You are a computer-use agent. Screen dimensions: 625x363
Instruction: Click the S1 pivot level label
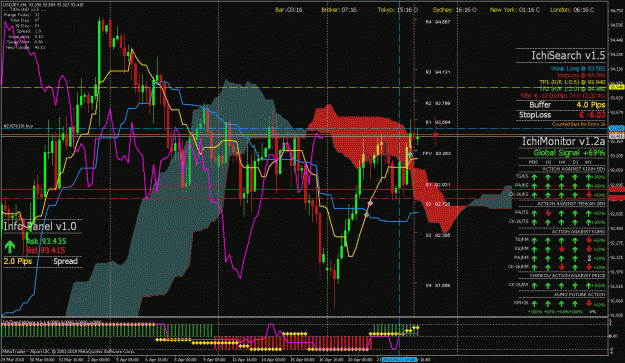(438, 185)
